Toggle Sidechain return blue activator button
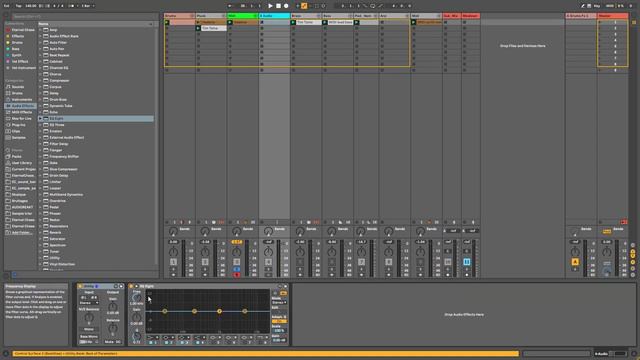Image resolution: width=640 pixels, height=360 pixels. 467,262
